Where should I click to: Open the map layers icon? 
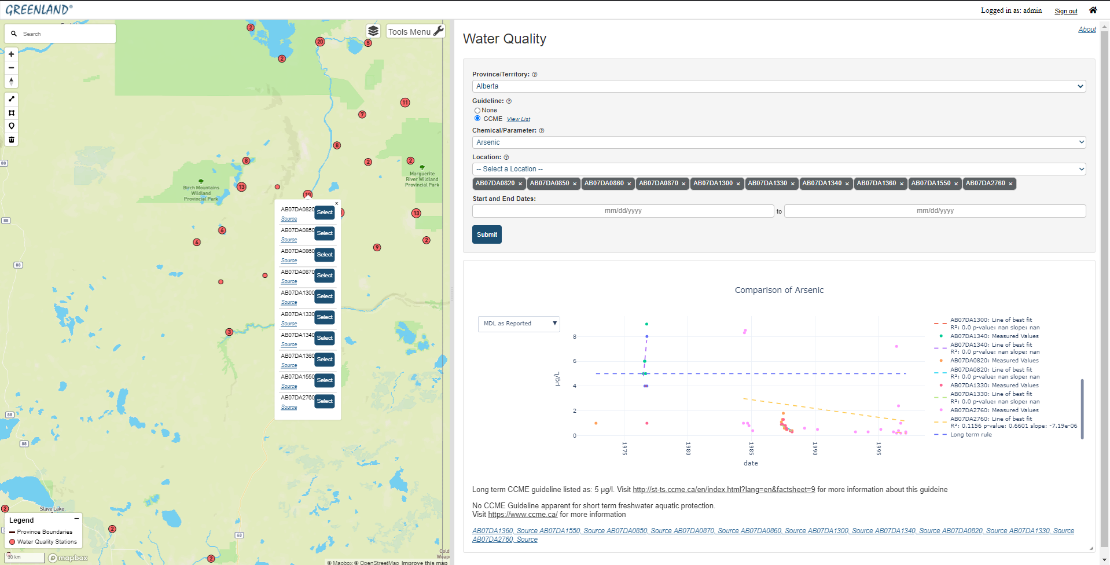pyautogui.click(x=373, y=32)
